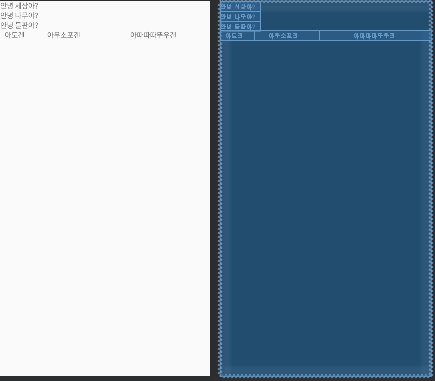Image resolution: width=435 pixels, height=381 pixels.
Task: Select the widest '아따따따뚜루겐' button outline in blueprint
Action: click(375, 36)
